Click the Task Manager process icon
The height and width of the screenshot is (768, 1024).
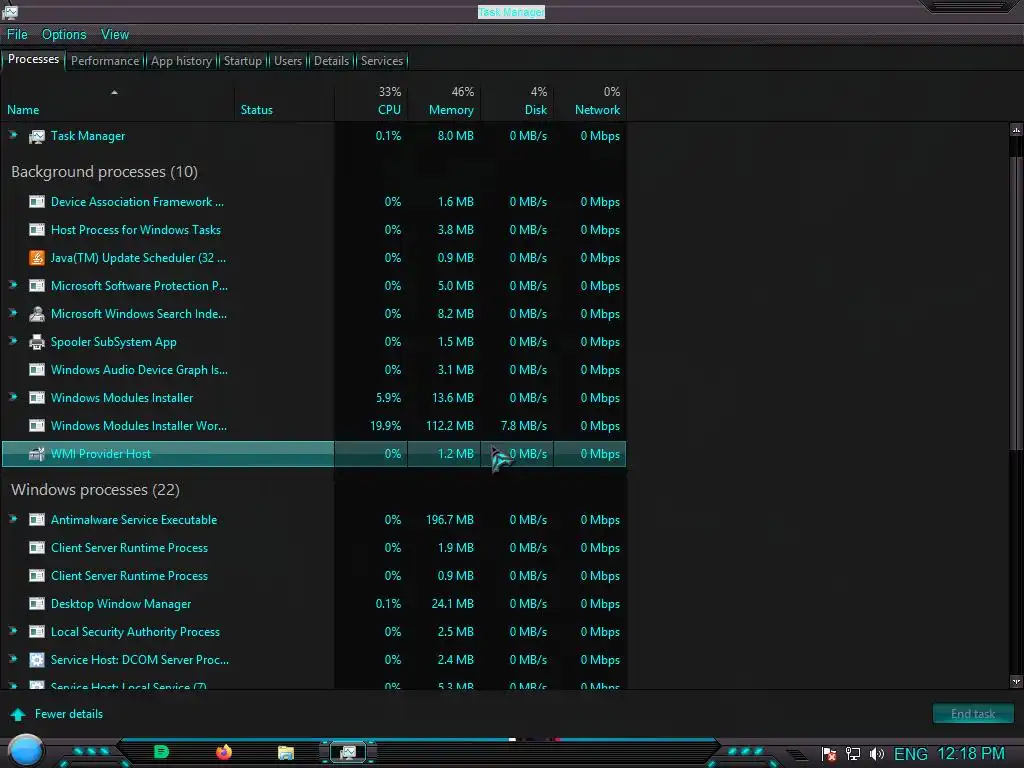tap(37, 136)
